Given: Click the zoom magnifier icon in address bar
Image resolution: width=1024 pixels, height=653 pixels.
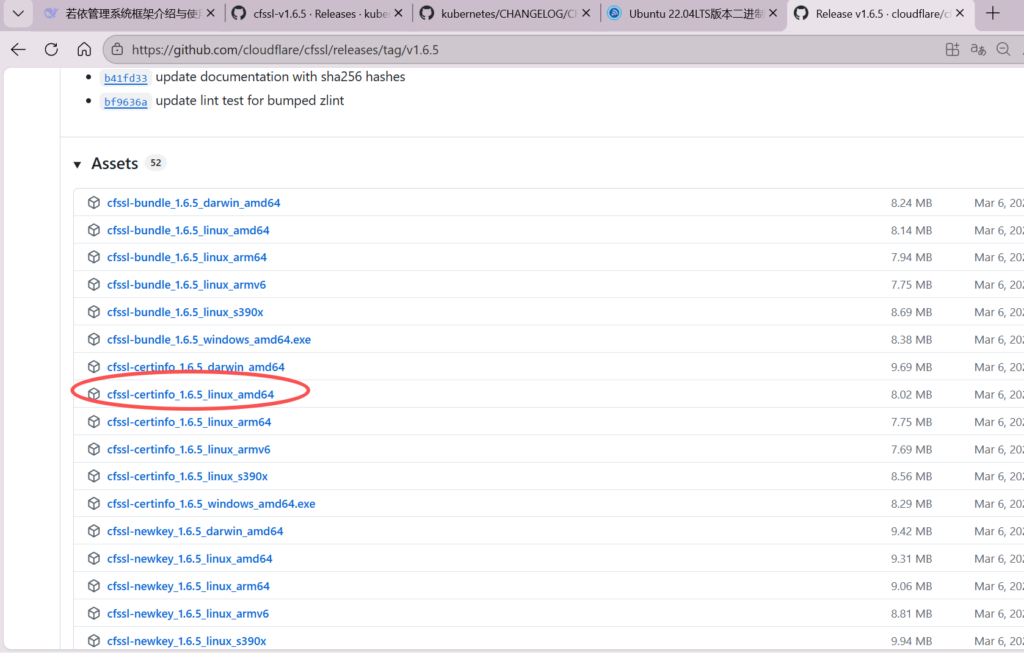Looking at the screenshot, I should (1004, 49).
